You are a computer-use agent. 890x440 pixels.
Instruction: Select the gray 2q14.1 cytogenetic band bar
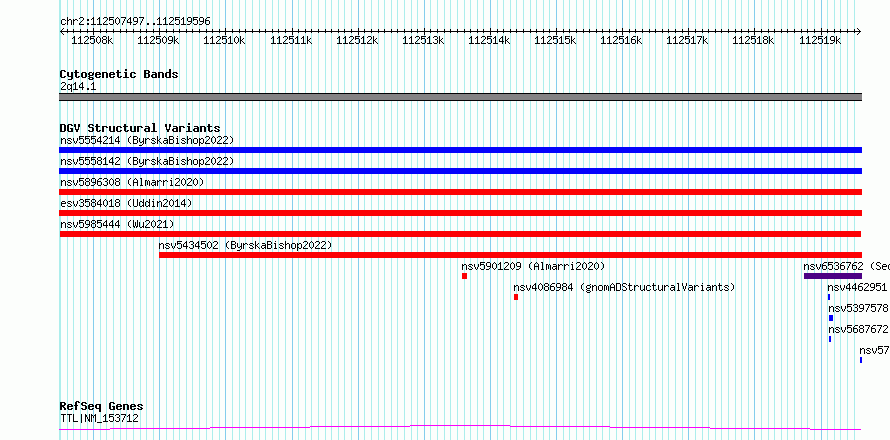(460, 97)
